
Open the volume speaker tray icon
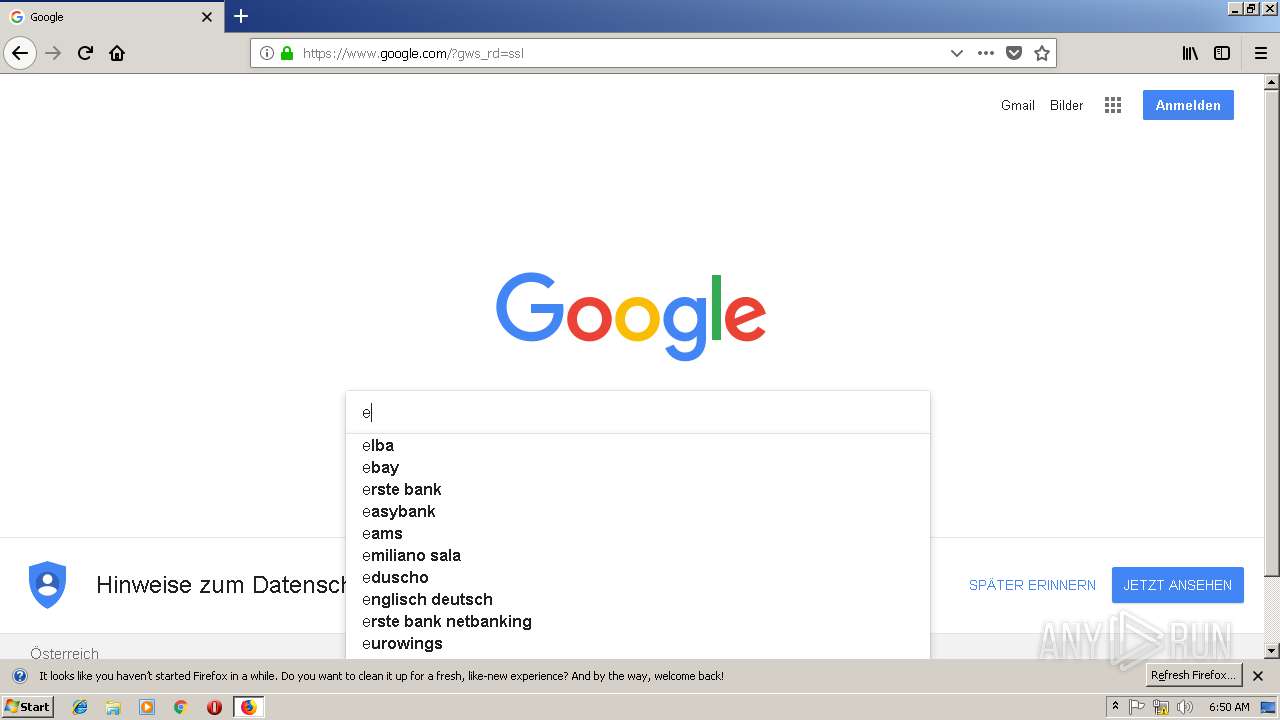tap(1185, 707)
